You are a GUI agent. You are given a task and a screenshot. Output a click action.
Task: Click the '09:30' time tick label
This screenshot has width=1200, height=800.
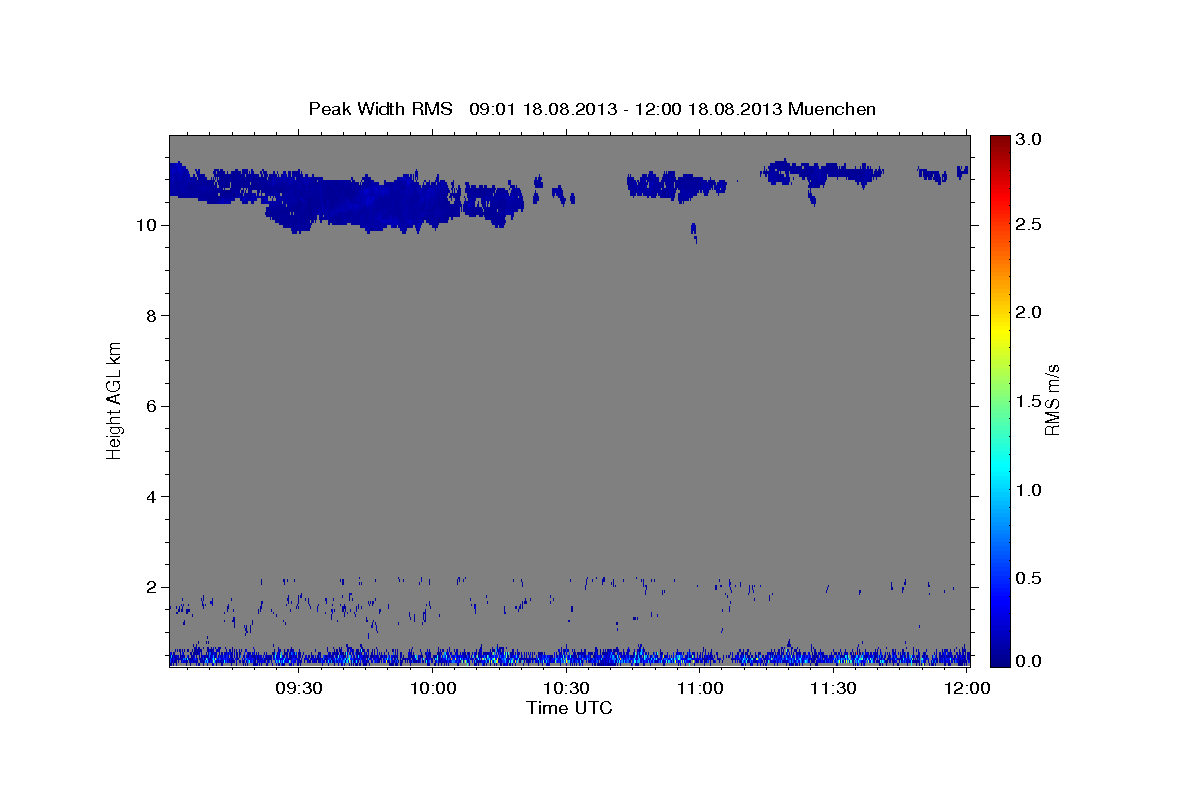[x=298, y=688]
